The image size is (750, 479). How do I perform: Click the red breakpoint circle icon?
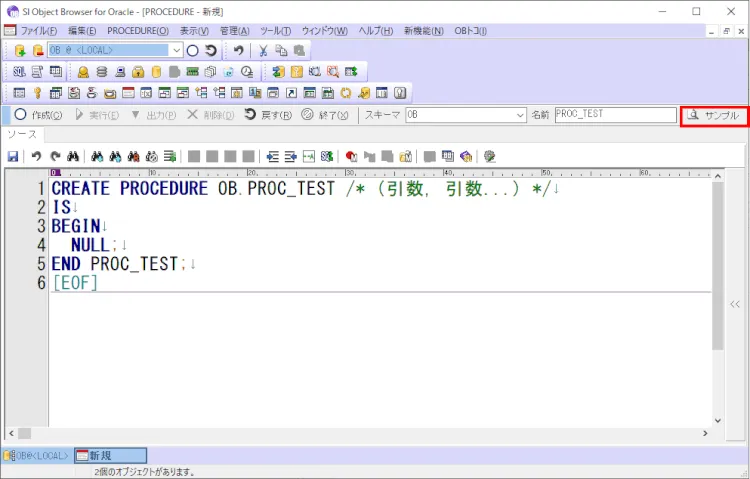point(351,156)
